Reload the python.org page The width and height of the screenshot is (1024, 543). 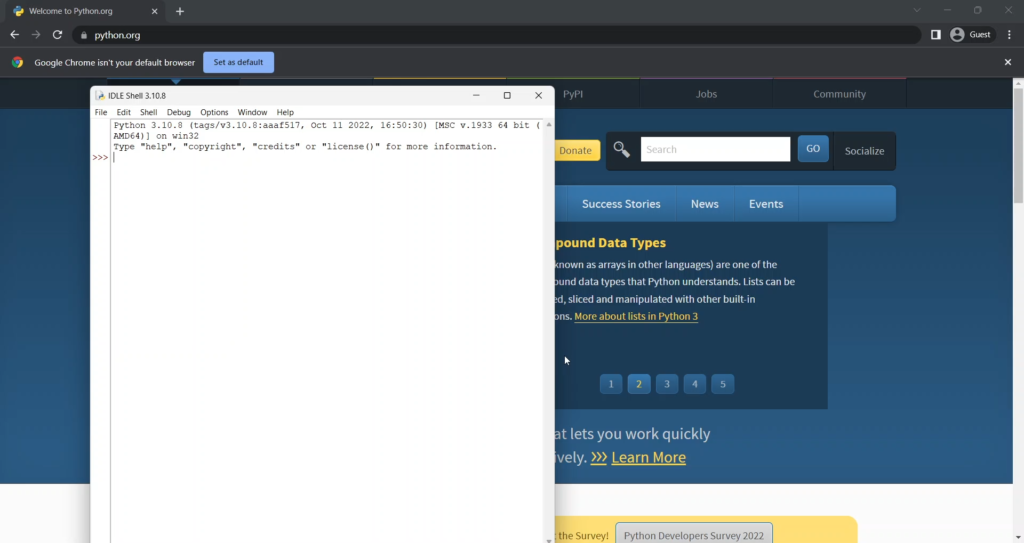pyautogui.click(x=57, y=35)
